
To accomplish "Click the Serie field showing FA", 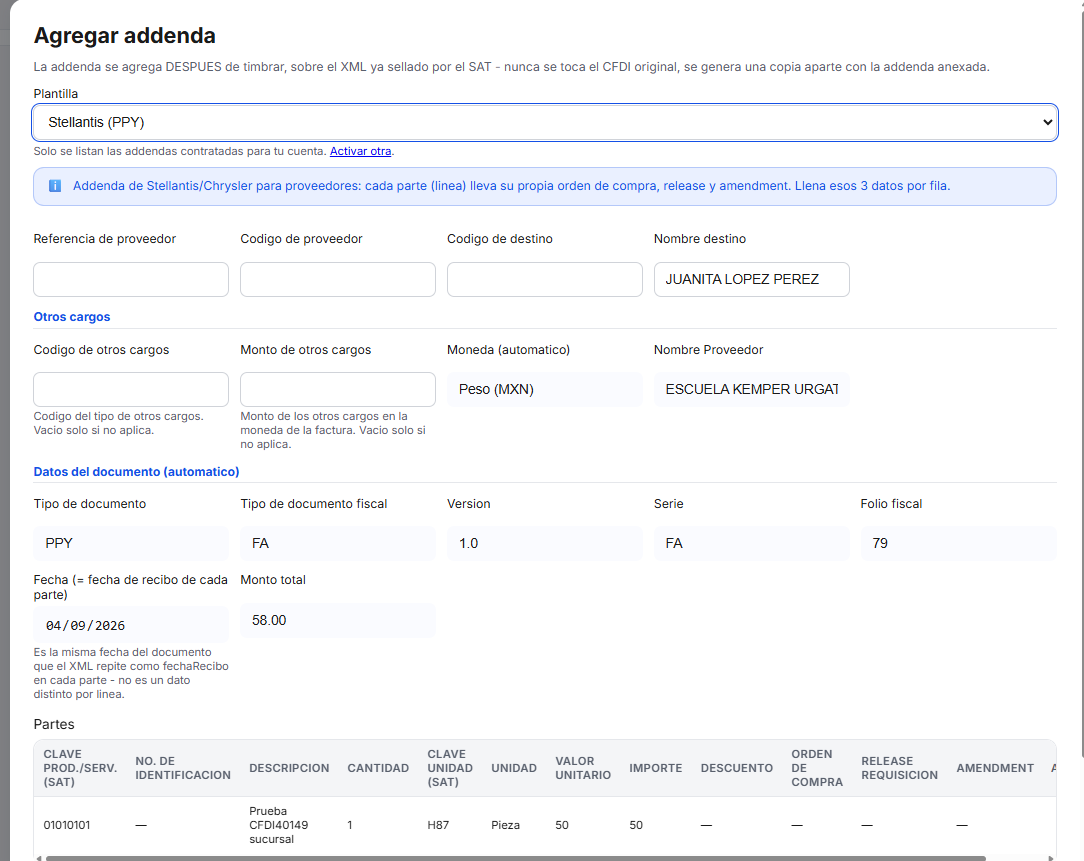I will (x=751, y=544).
